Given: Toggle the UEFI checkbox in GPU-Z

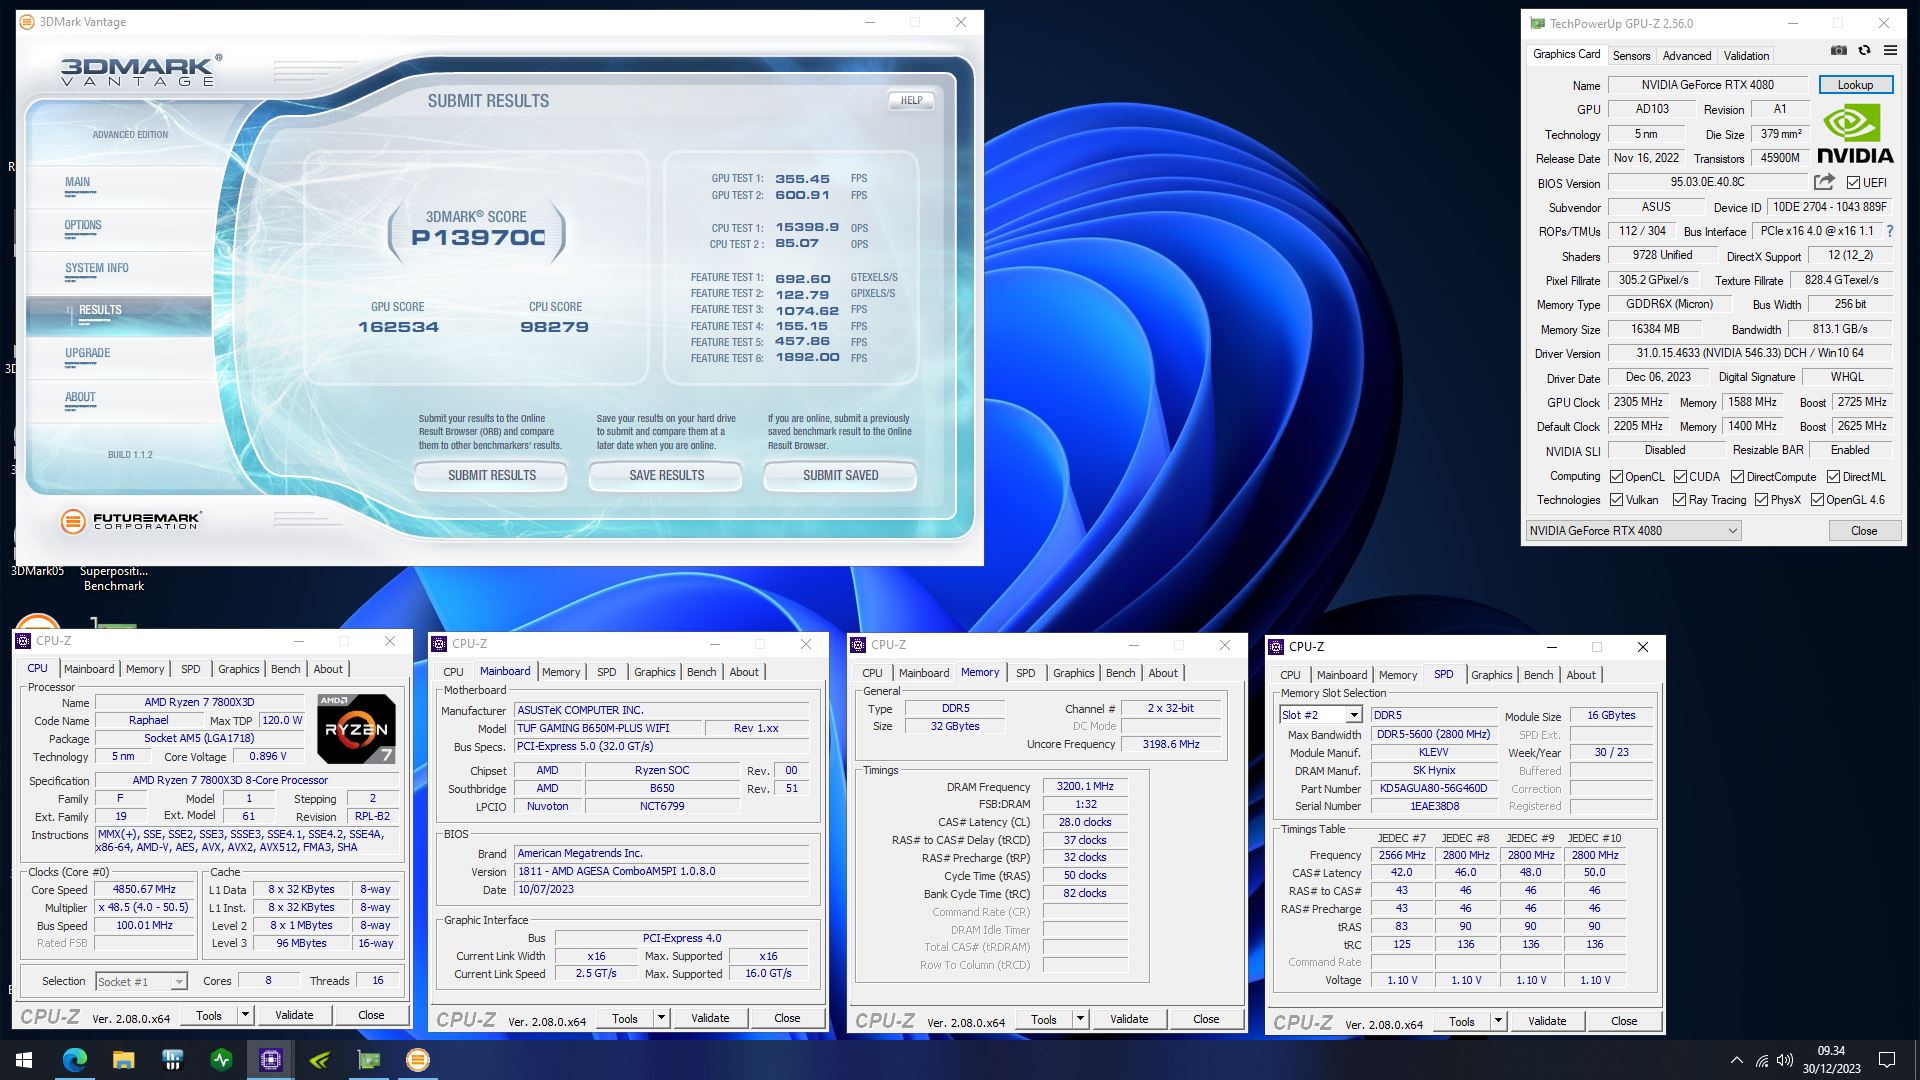Looking at the screenshot, I should tap(1853, 183).
